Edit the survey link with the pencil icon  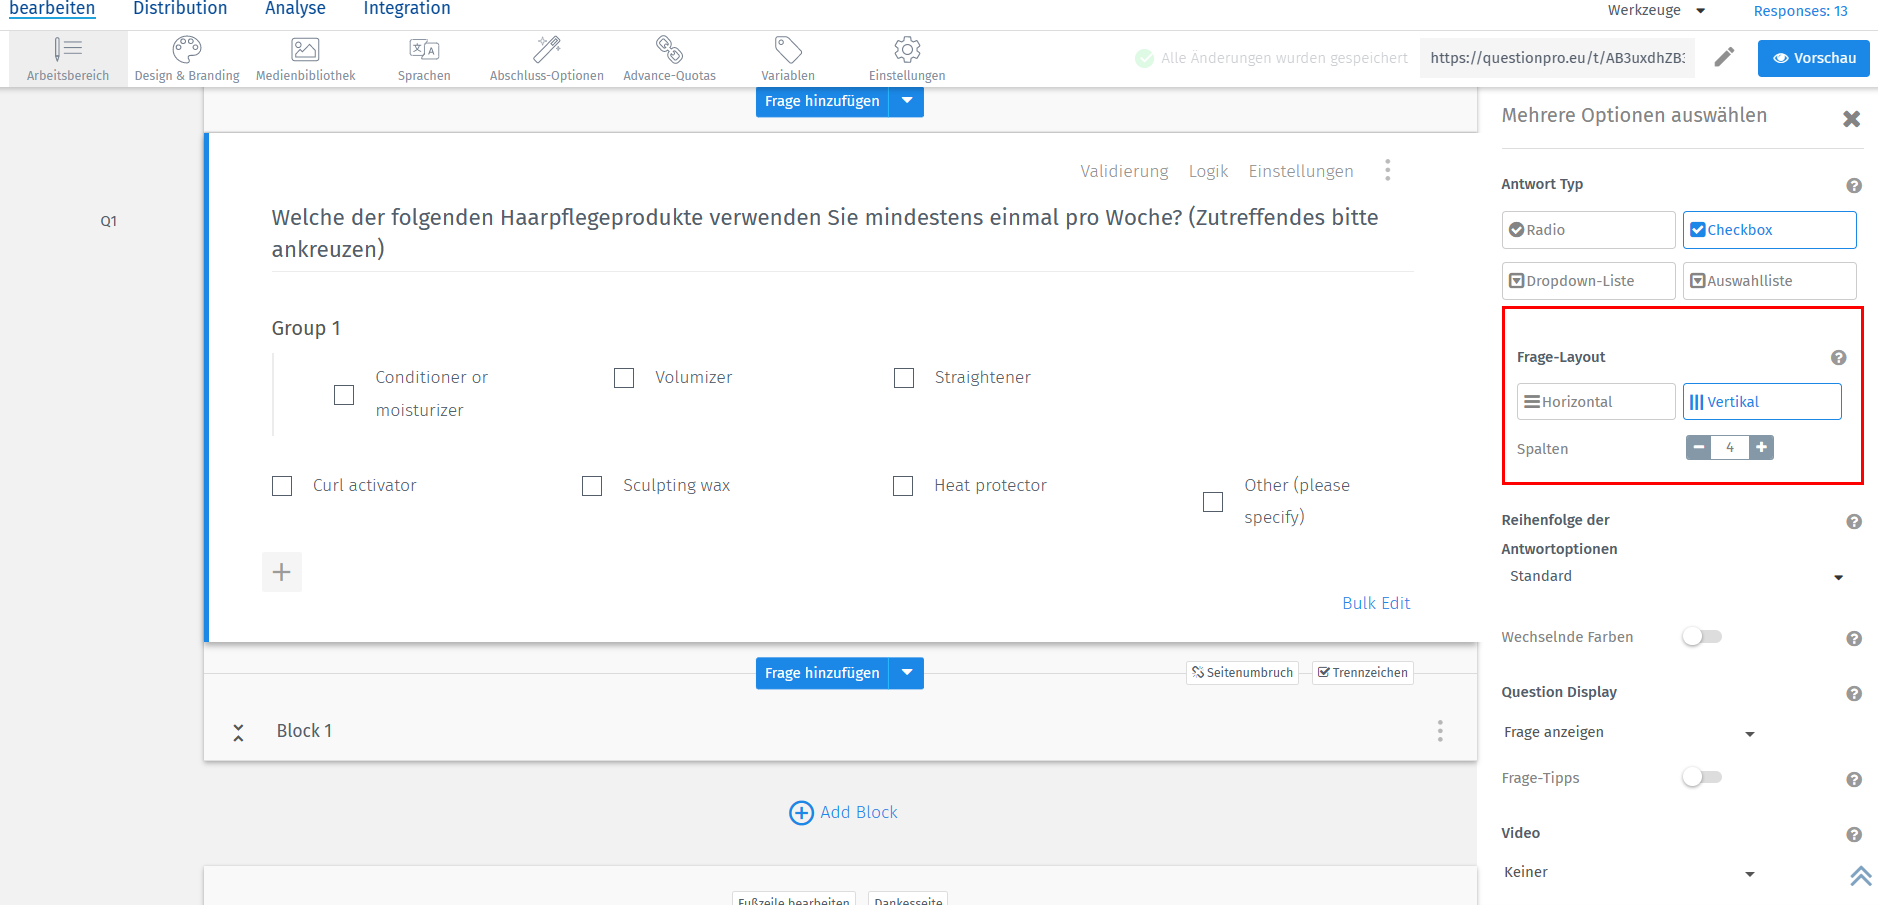(x=1724, y=57)
